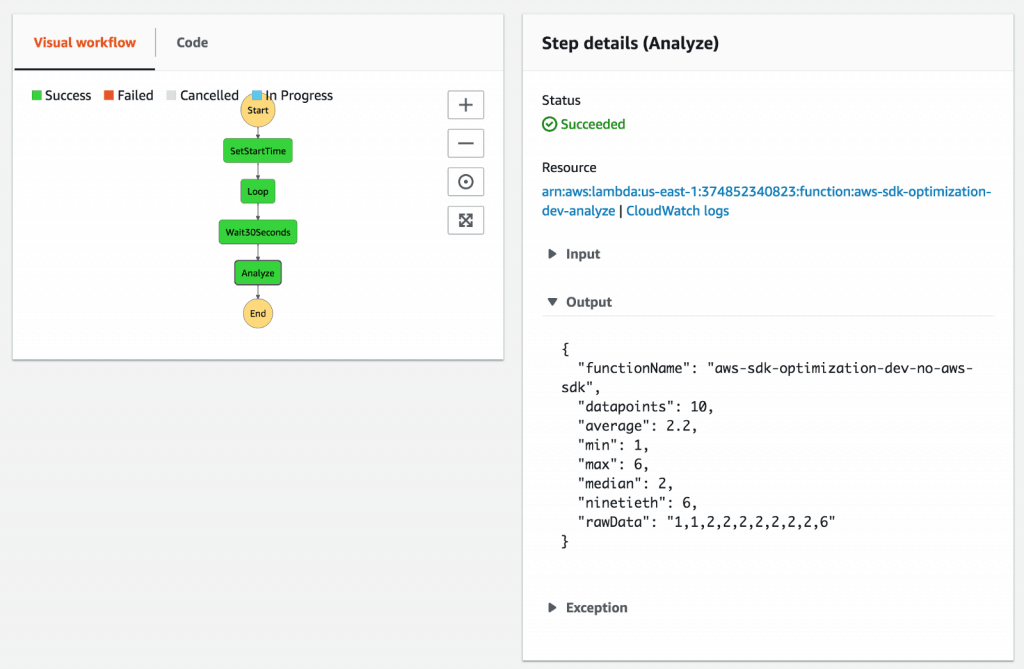Collapse the Output section

coord(578,302)
